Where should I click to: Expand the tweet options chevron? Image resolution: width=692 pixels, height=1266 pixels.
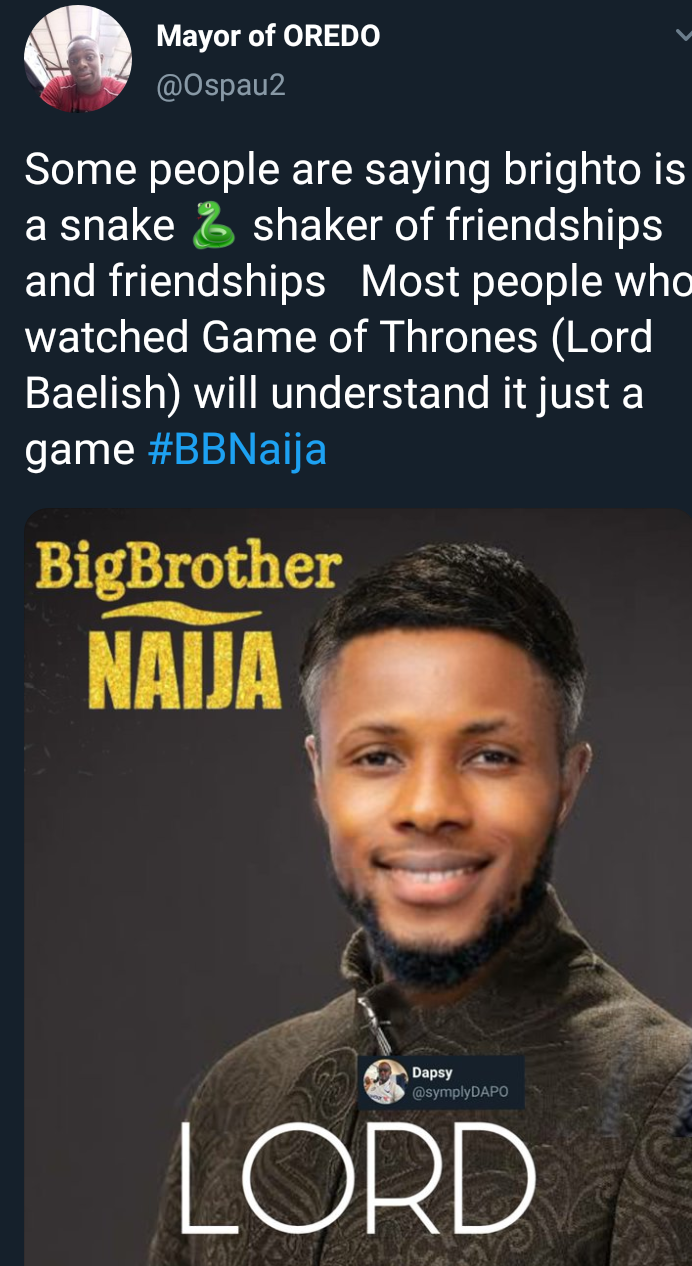[682, 37]
